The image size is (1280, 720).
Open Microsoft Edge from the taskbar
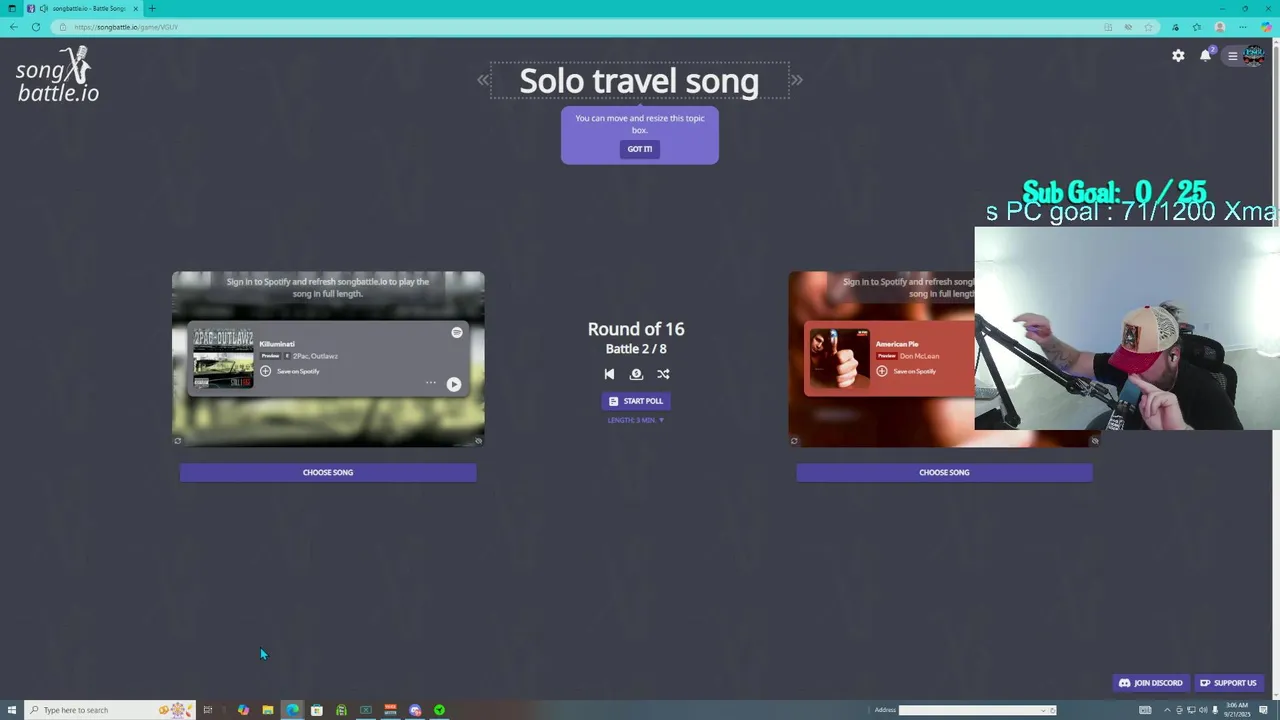click(292, 710)
